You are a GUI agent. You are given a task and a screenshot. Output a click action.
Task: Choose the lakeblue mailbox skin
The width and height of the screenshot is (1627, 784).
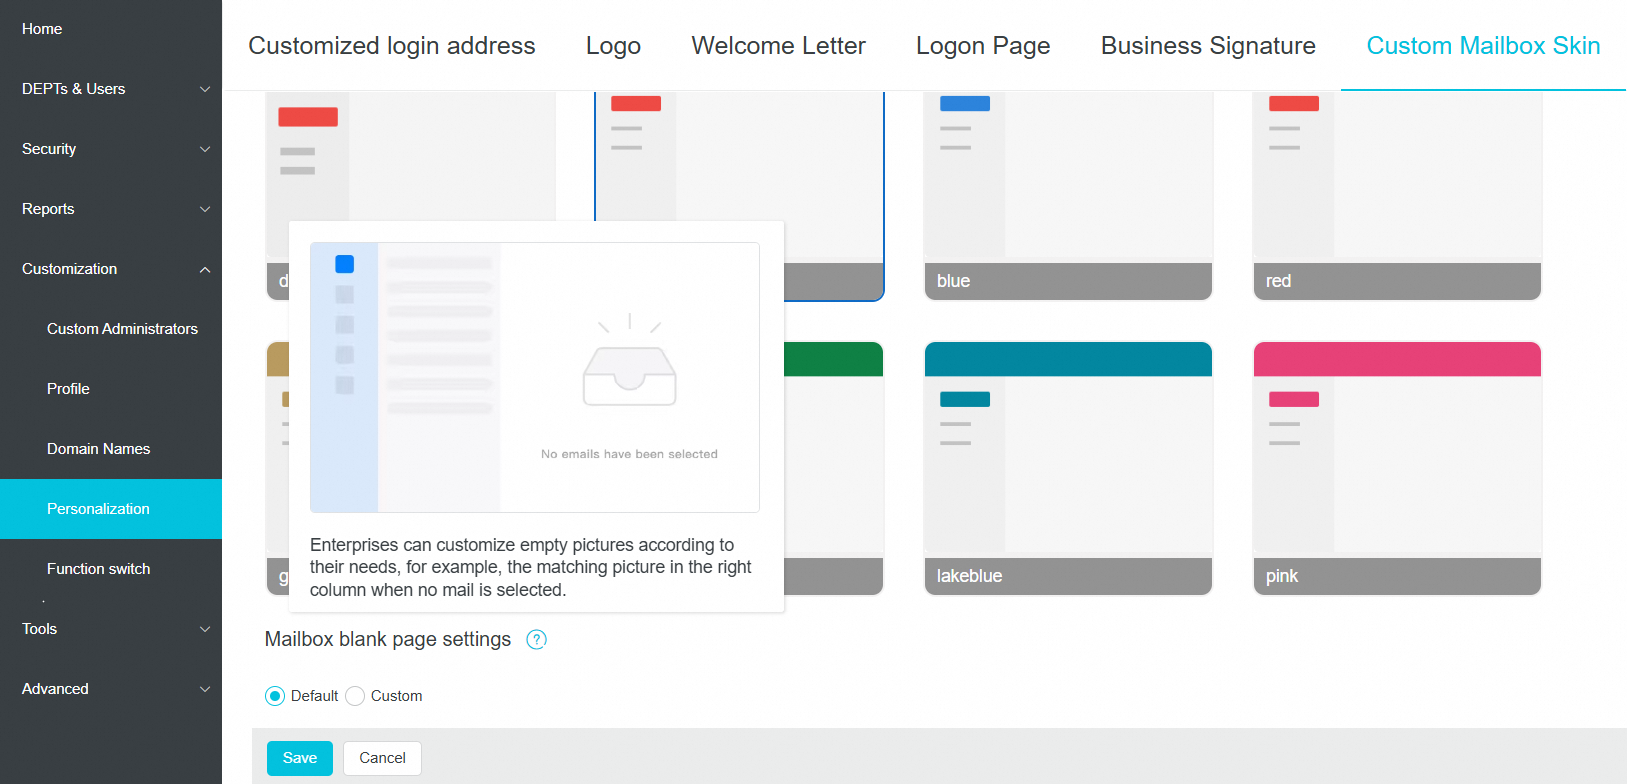[1068, 468]
